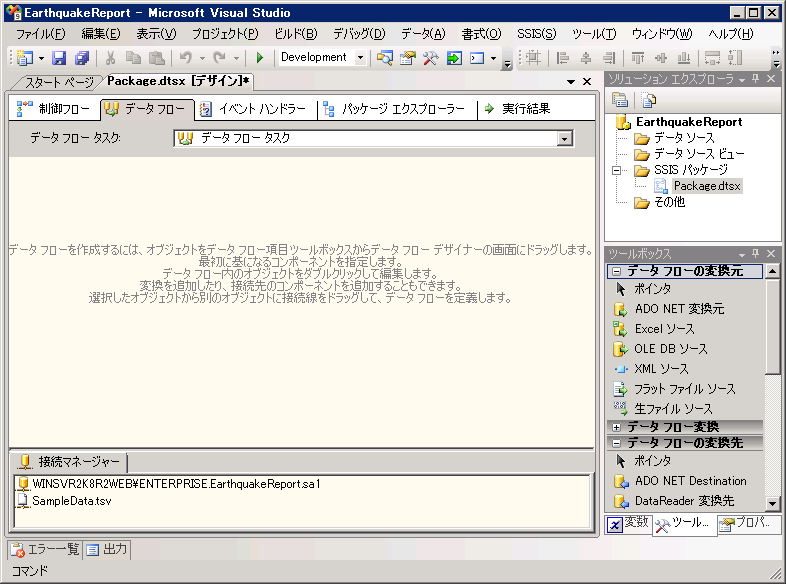Select Excel ソース in toolbox

[664, 329]
